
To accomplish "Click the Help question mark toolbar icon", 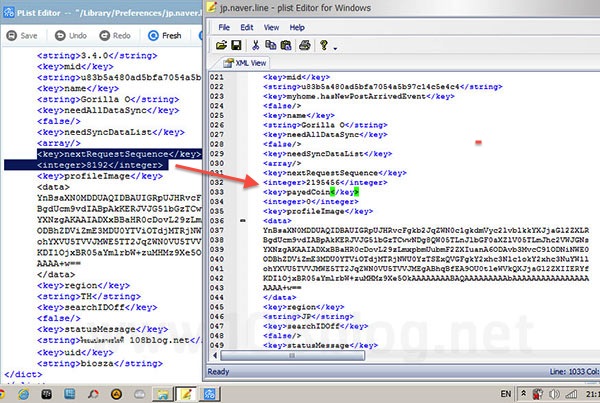I will 324,45.
